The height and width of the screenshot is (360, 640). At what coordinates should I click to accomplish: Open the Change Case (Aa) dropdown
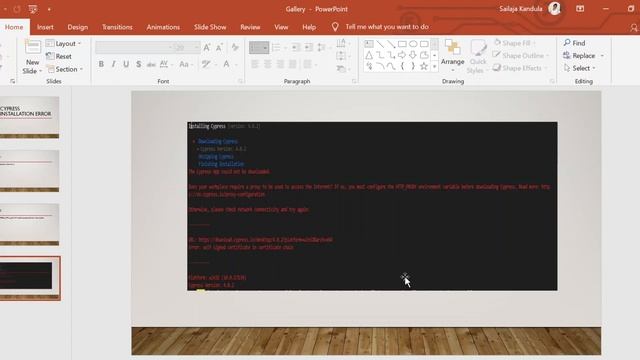tap(186, 64)
